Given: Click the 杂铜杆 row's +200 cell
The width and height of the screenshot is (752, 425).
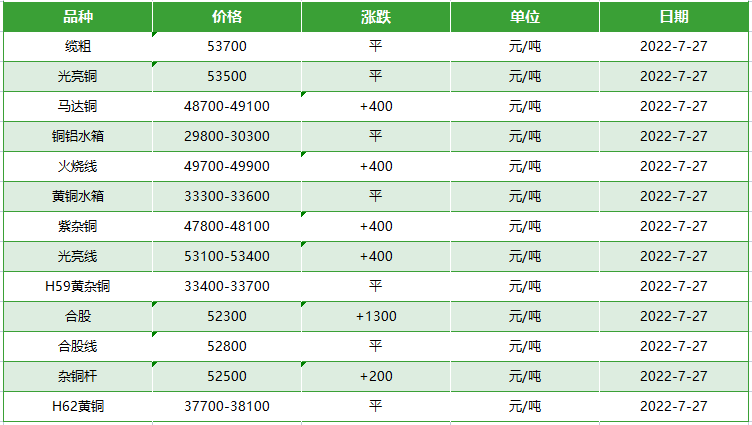Looking at the screenshot, I should 376,376.
